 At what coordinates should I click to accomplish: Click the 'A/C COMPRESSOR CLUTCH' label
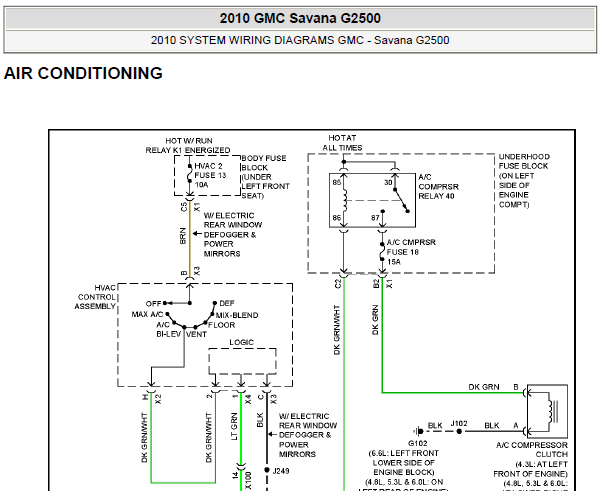[532, 450]
